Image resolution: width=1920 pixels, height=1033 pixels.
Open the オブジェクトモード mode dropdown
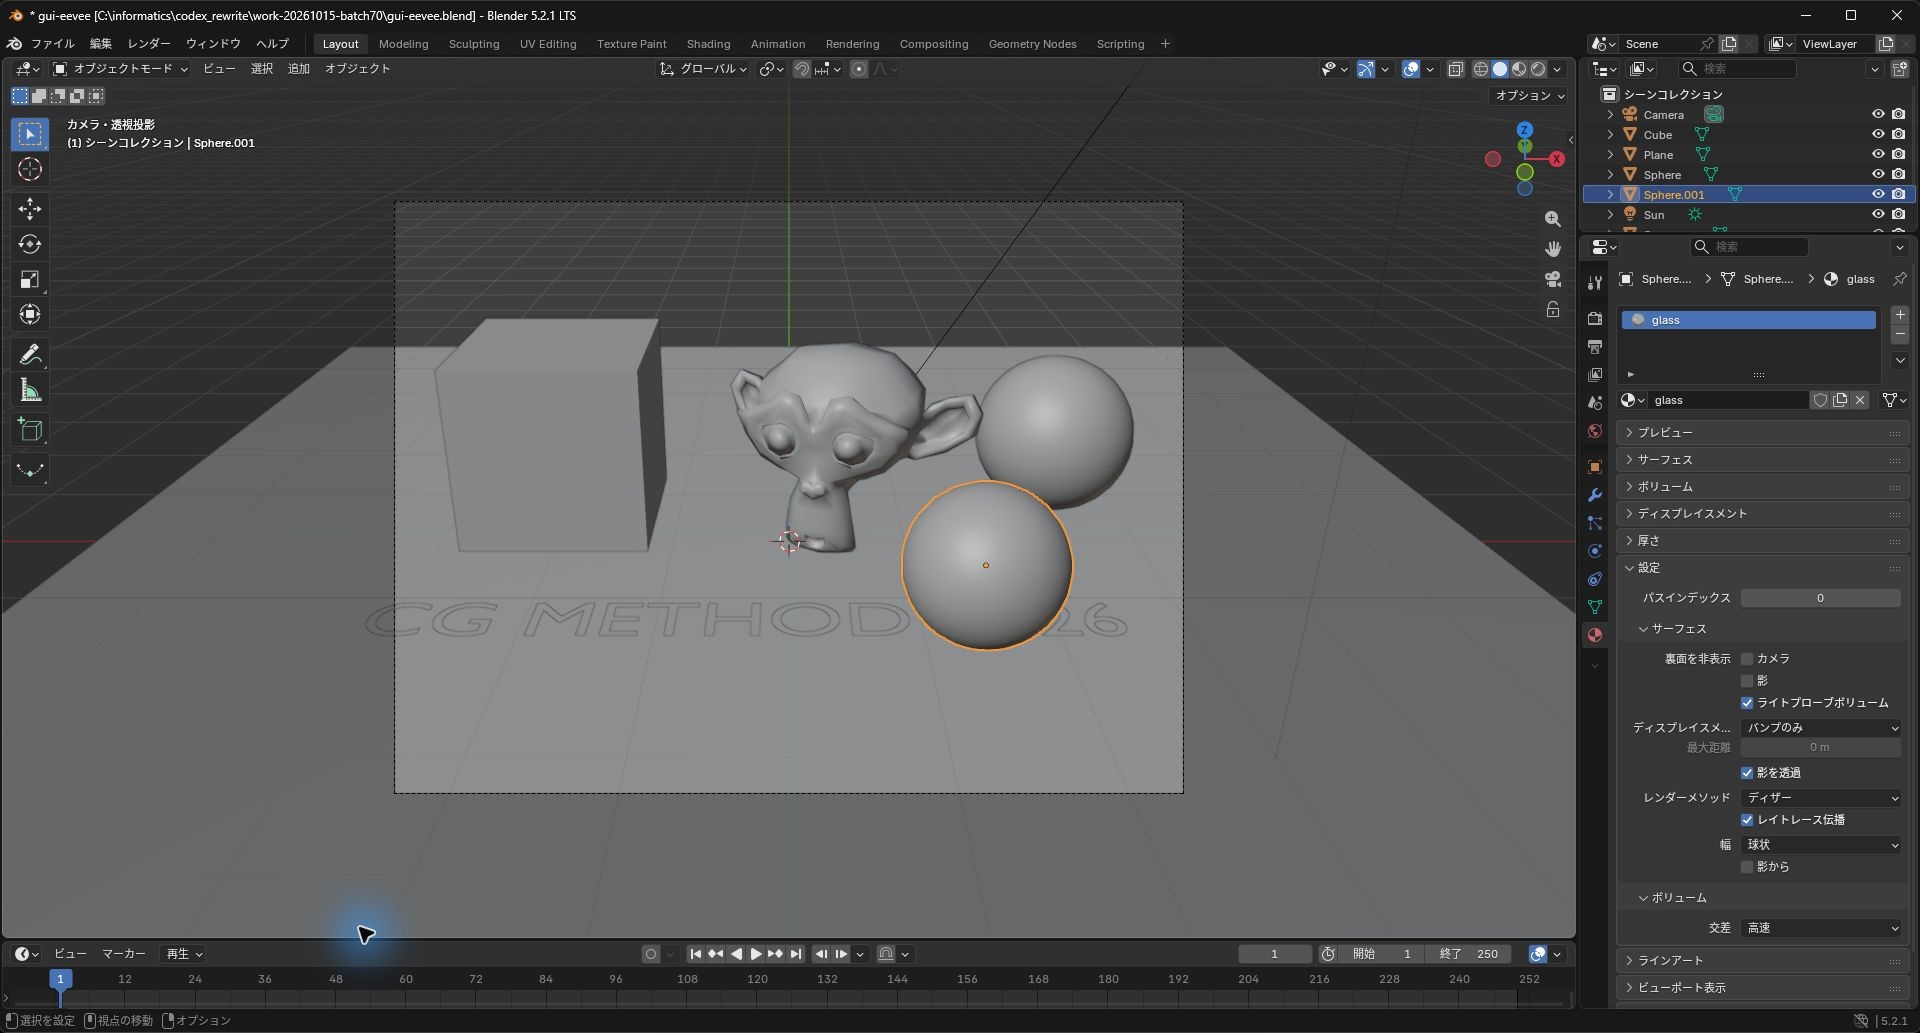pyautogui.click(x=120, y=69)
